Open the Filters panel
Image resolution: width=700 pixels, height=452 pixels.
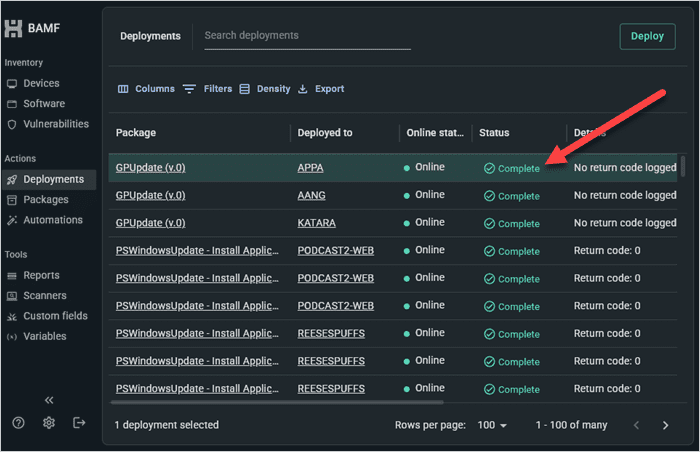[208, 89]
